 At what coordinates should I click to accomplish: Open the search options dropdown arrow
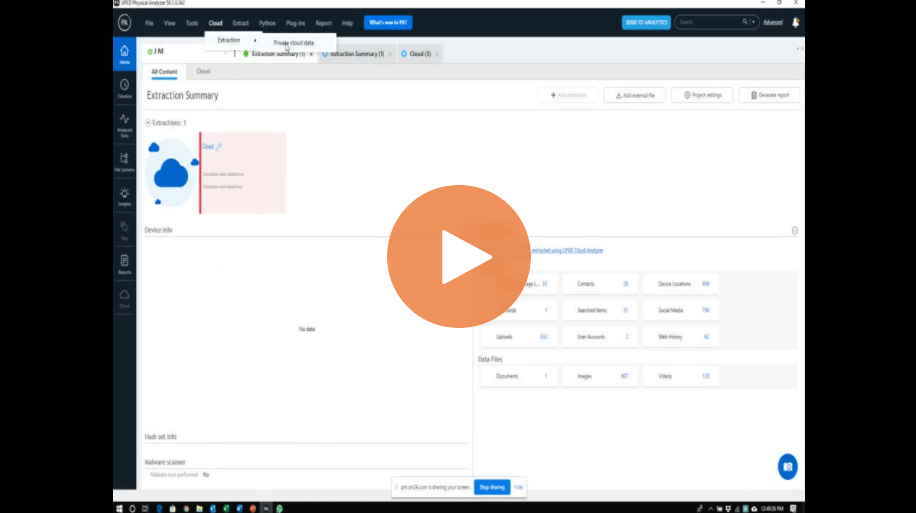(753, 22)
